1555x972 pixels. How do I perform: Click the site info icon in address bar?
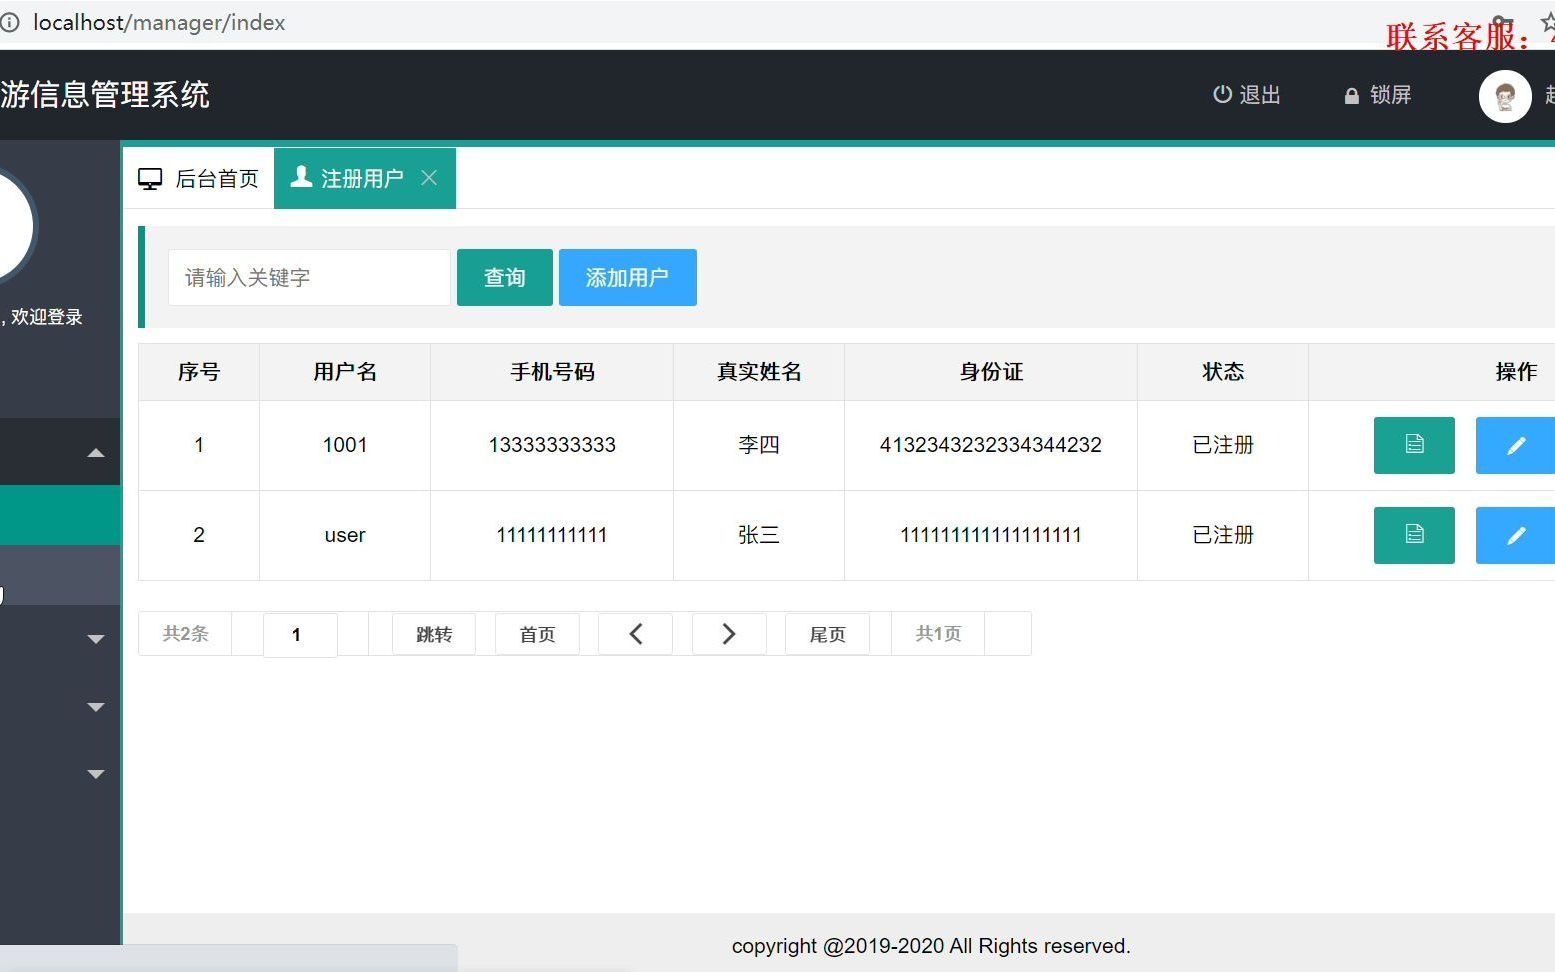click(x=10, y=22)
